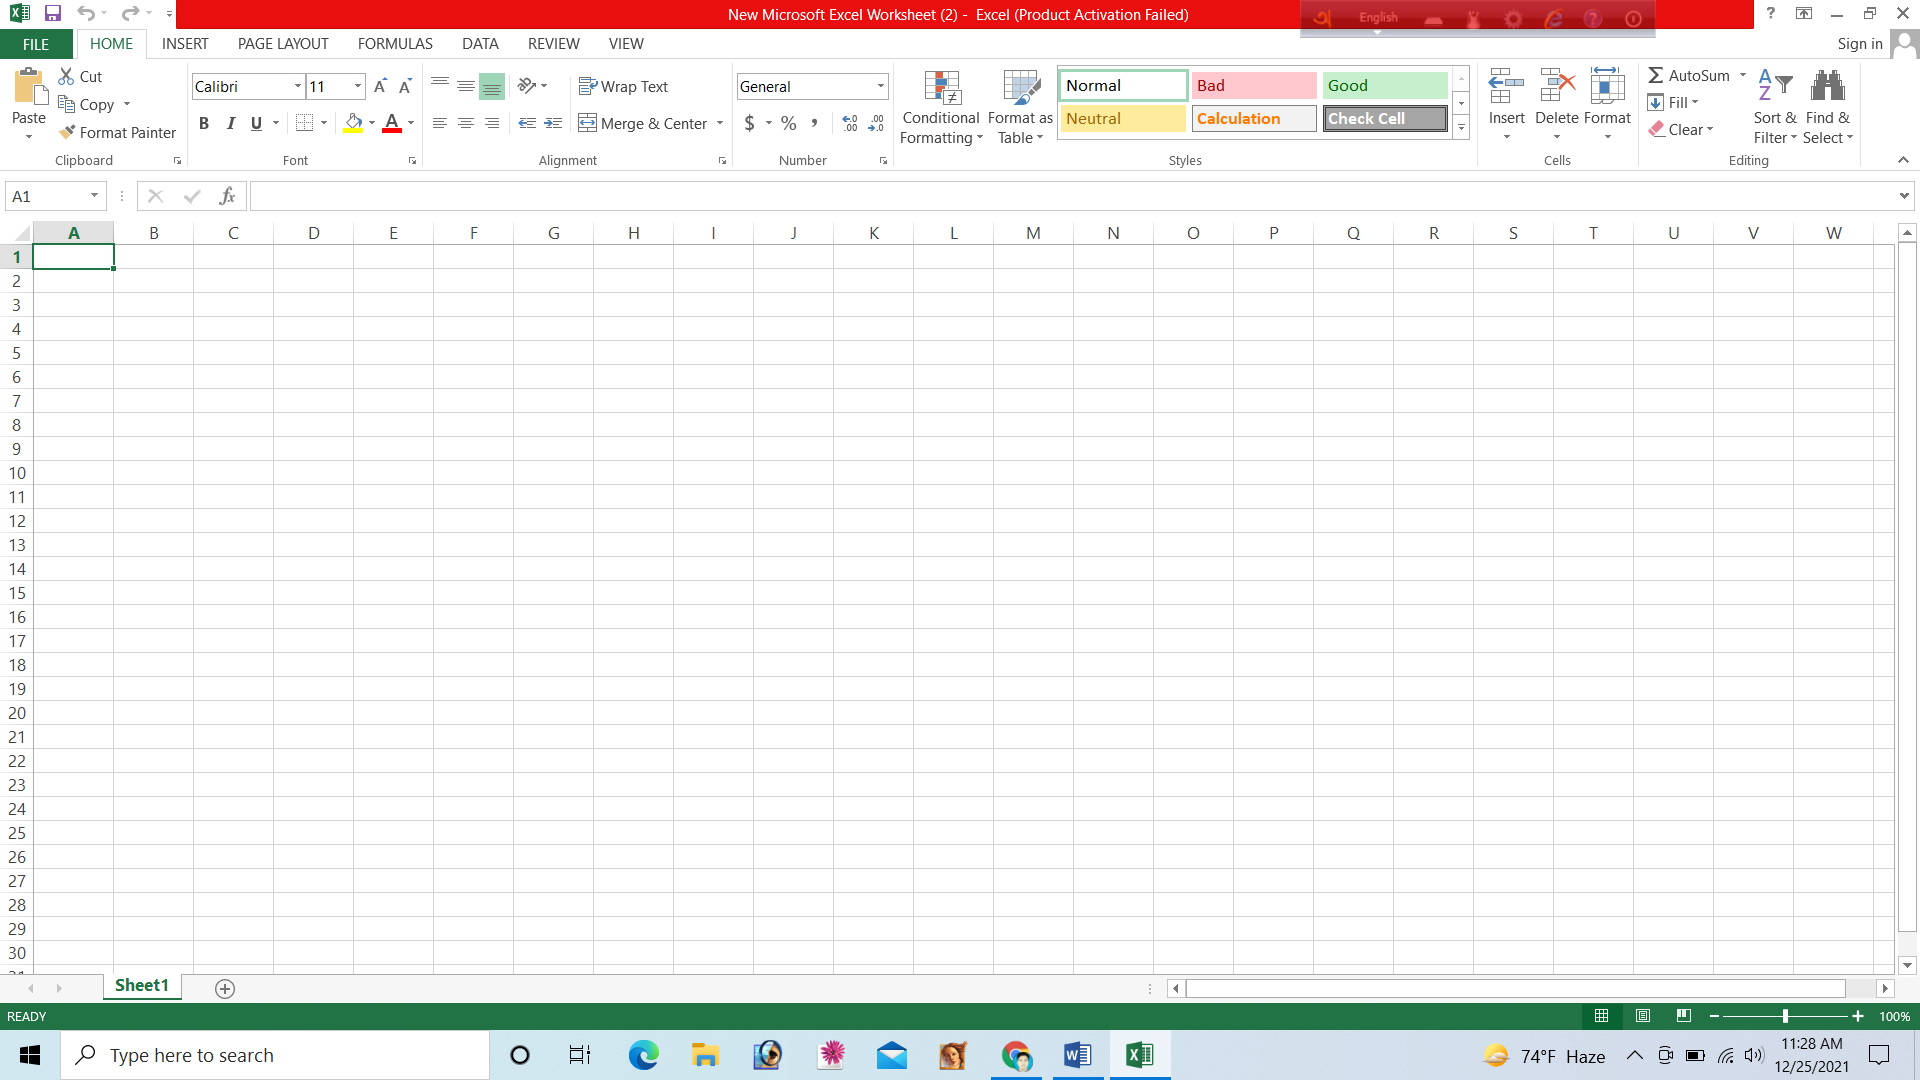The image size is (1920, 1080).
Task: Select the Sheet1 tab
Action: [142, 986]
